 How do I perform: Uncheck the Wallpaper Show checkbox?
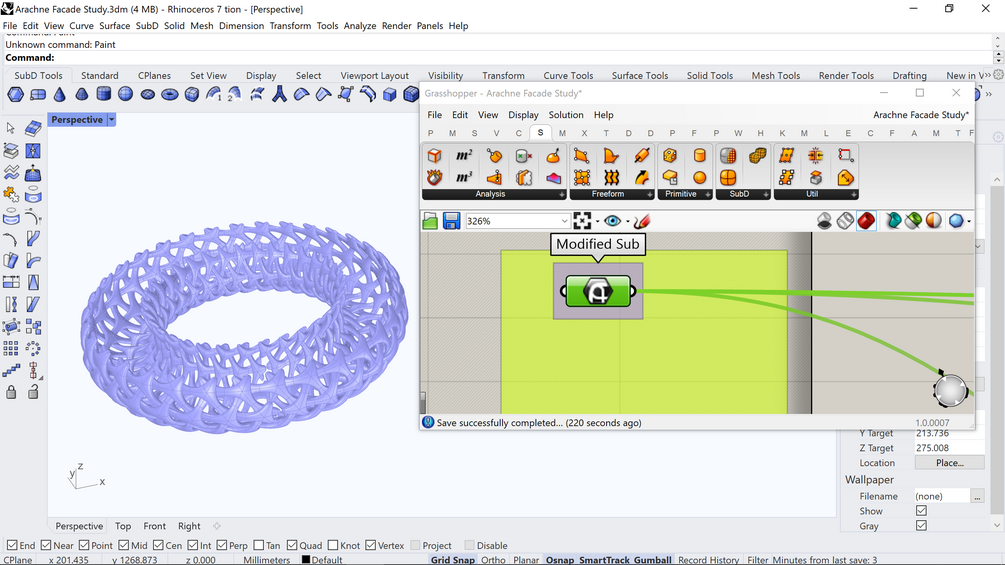[x=921, y=511]
